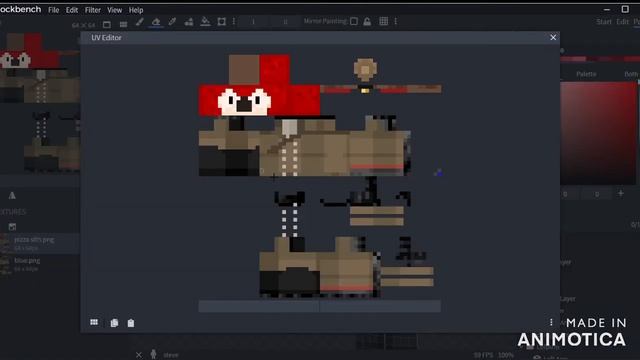Close the UV Editor dialog
Image resolution: width=640 pixels, height=360 pixels.
[553, 38]
